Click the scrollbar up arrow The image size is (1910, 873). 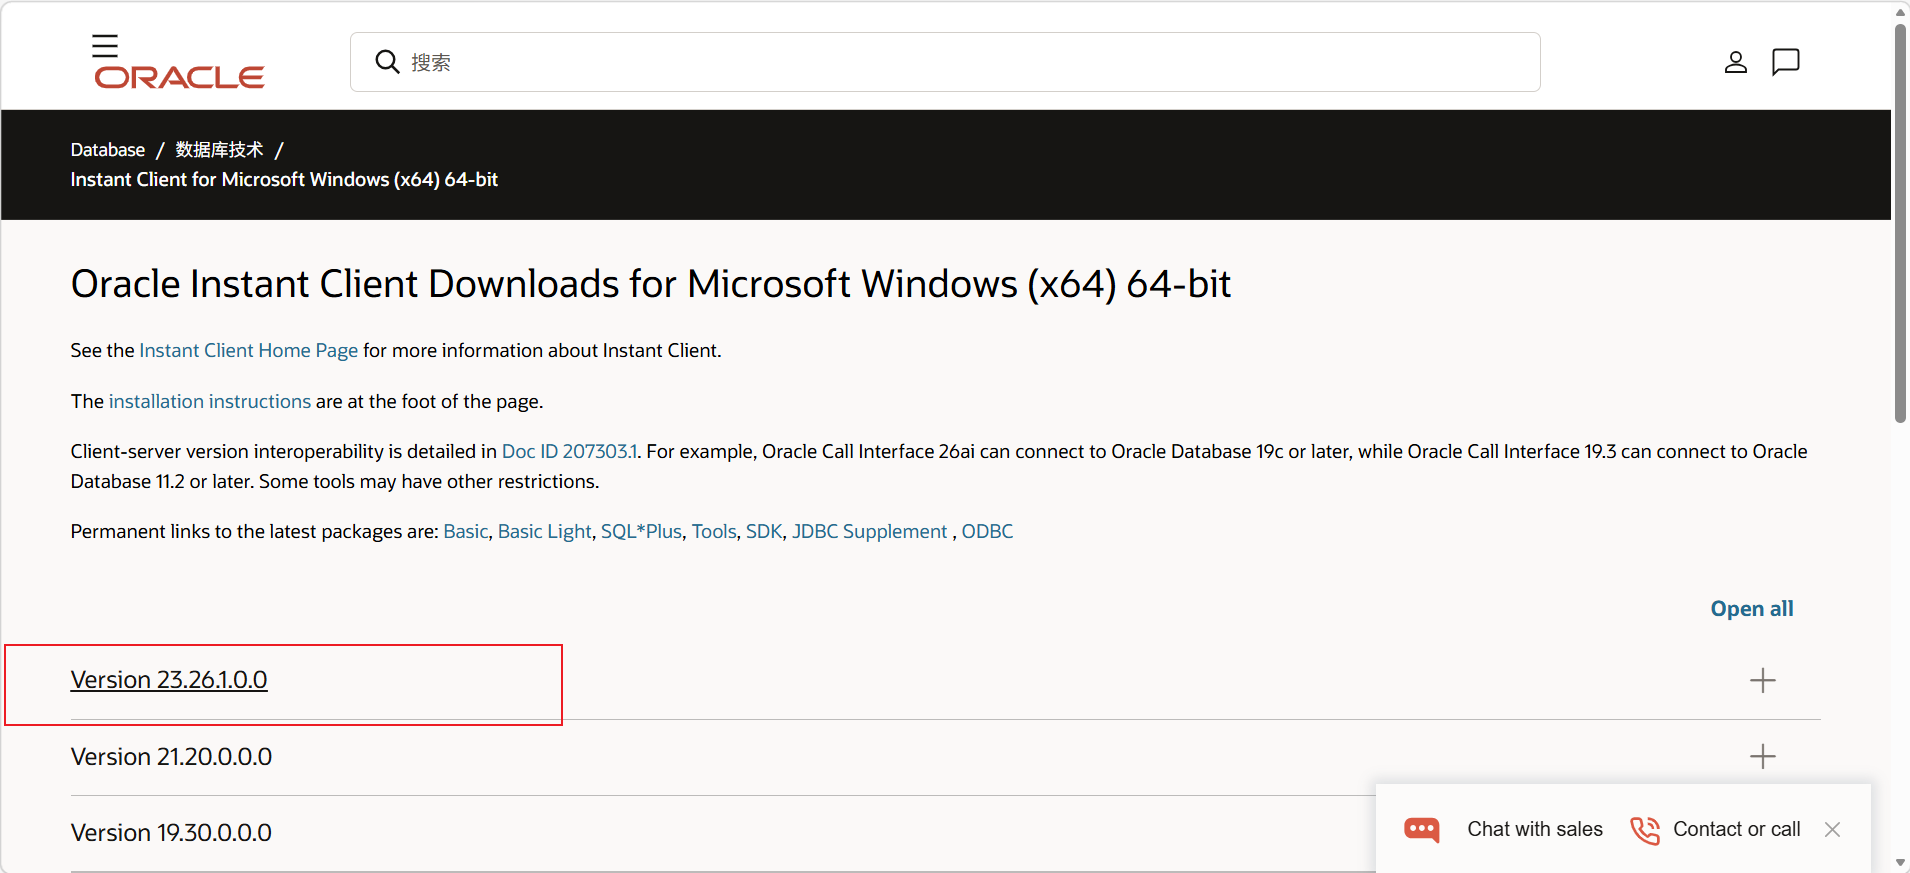tap(1900, 11)
